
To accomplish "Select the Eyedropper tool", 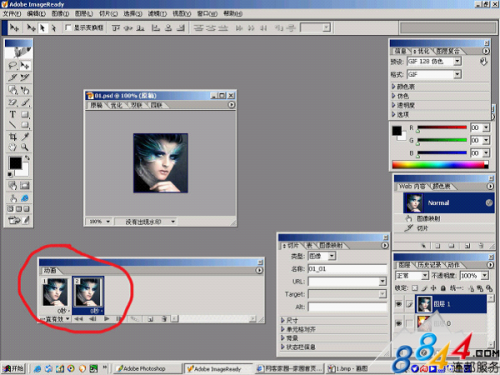I will pos(25,137).
